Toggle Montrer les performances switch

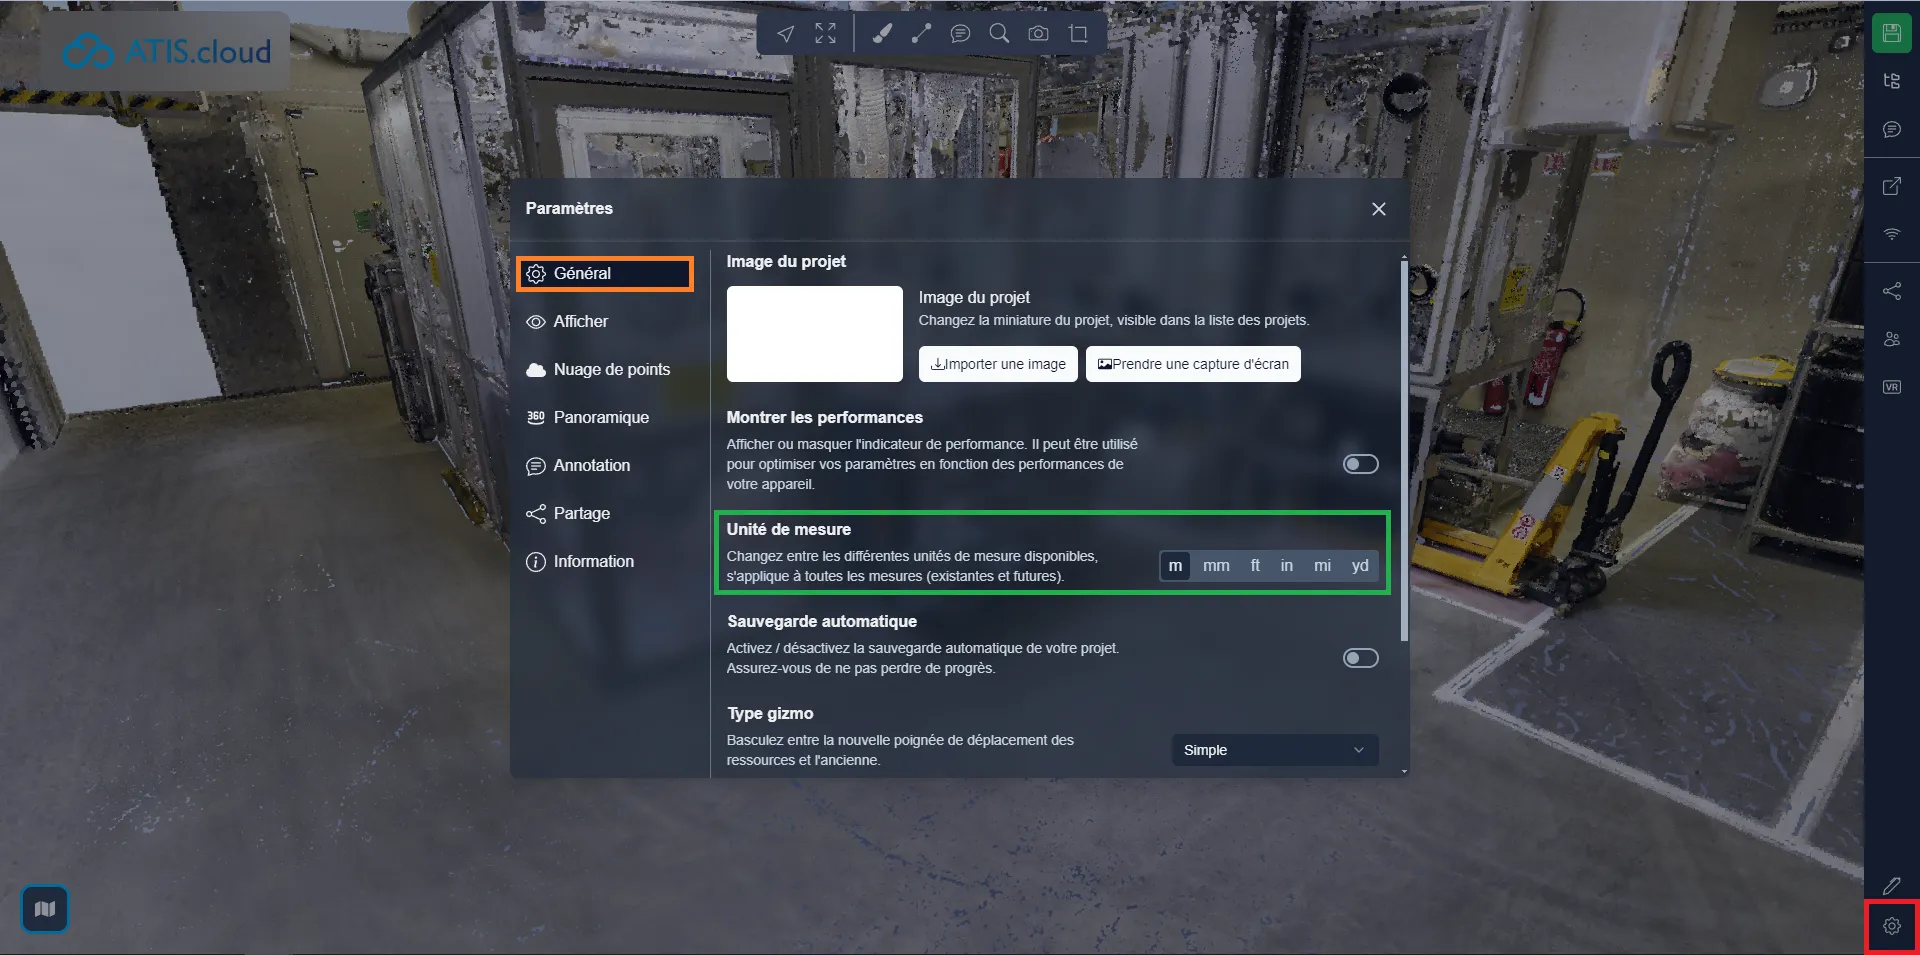(x=1360, y=464)
